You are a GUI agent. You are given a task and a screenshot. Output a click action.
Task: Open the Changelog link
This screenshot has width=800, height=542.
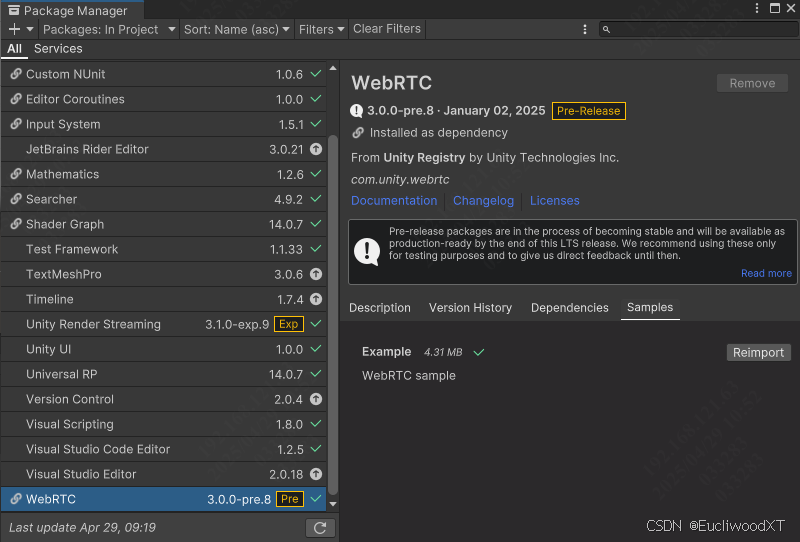pos(483,201)
